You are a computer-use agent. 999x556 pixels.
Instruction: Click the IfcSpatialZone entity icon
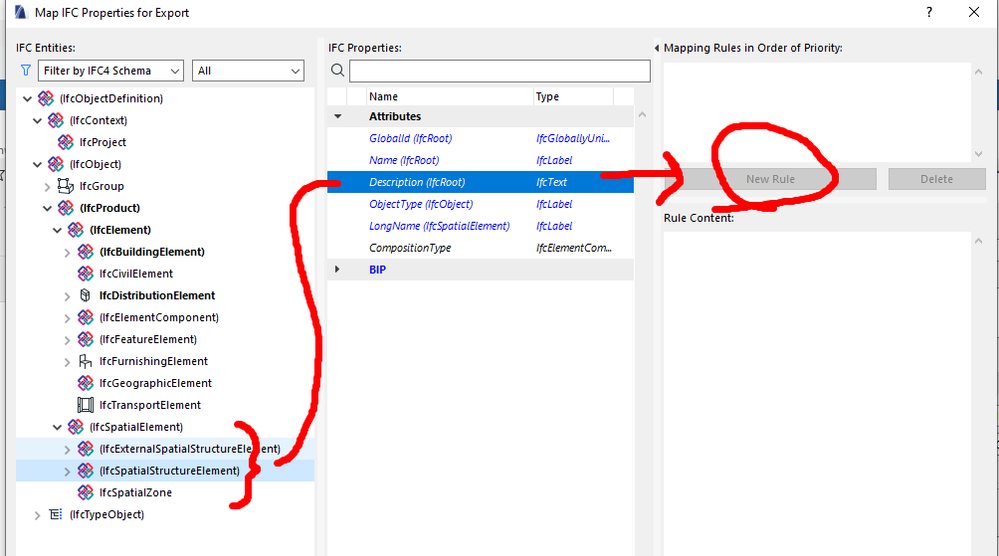tap(85, 492)
